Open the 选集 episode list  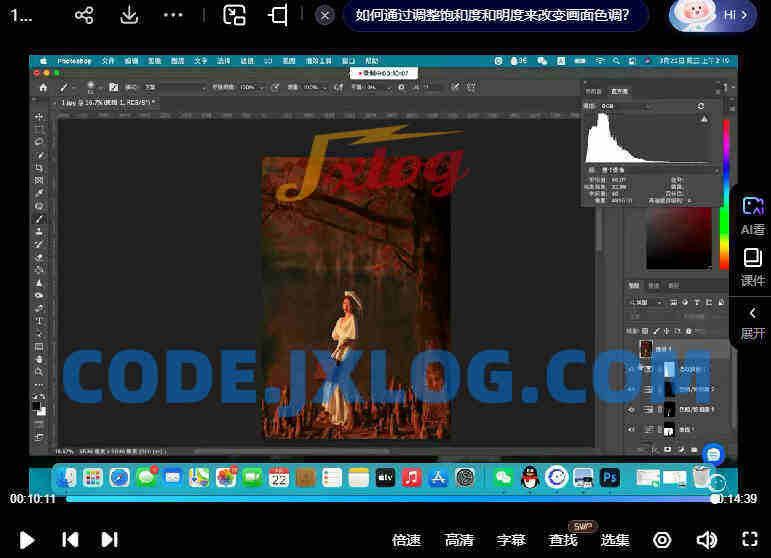pos(615,540)
